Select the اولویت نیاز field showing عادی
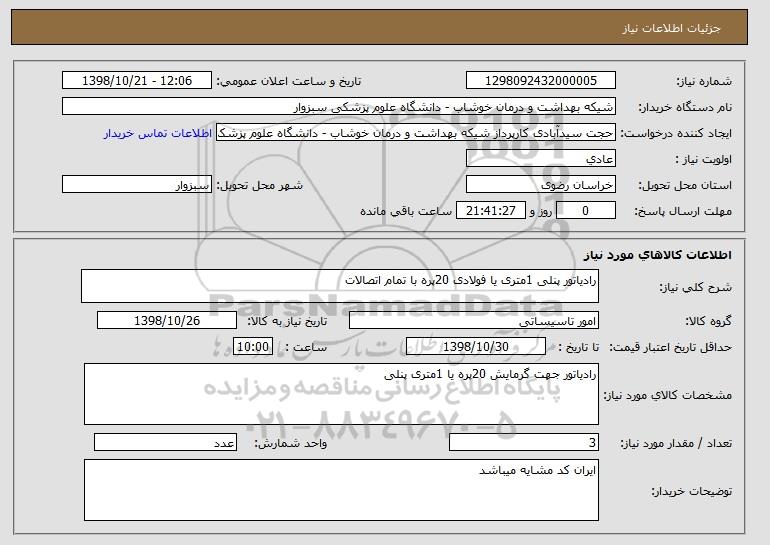This screenshot has height=545, width=770. [x=541, y=159]
